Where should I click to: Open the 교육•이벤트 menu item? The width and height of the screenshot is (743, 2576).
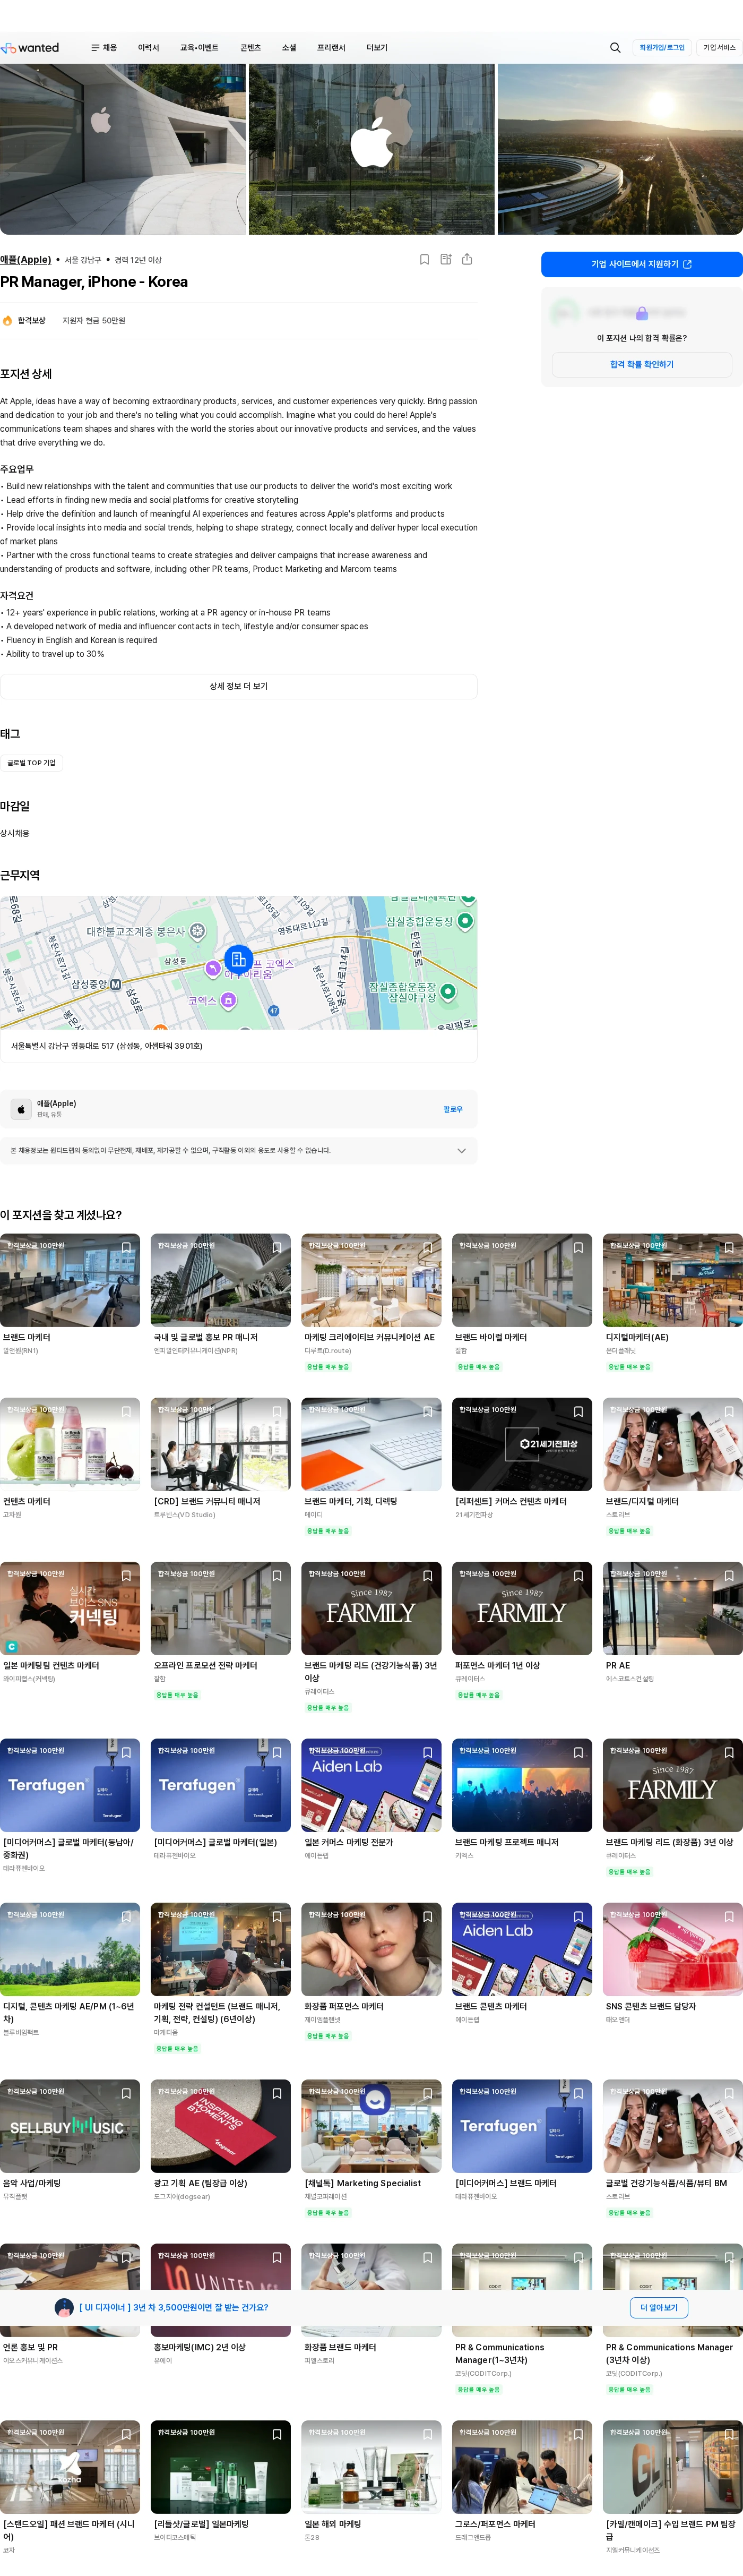[x=199, y=48]
